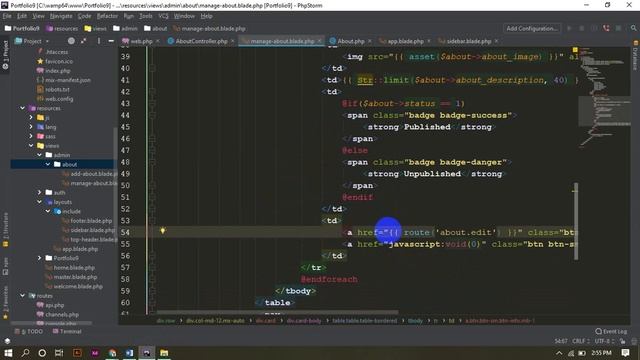Open Task View in the Windows taskbar

[59, 353]
